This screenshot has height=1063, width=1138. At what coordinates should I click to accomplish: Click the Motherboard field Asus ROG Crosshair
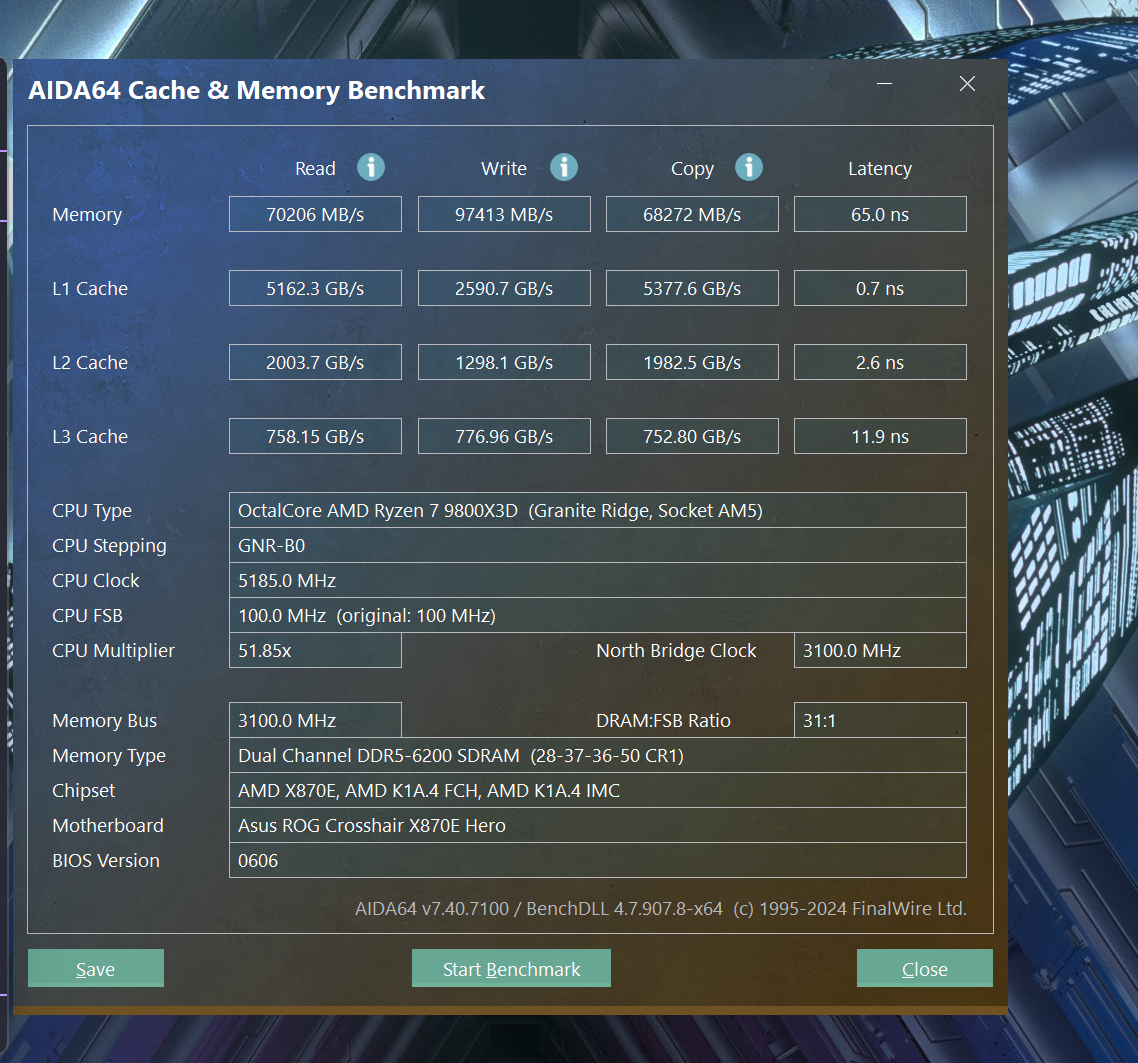click(597, 825)
